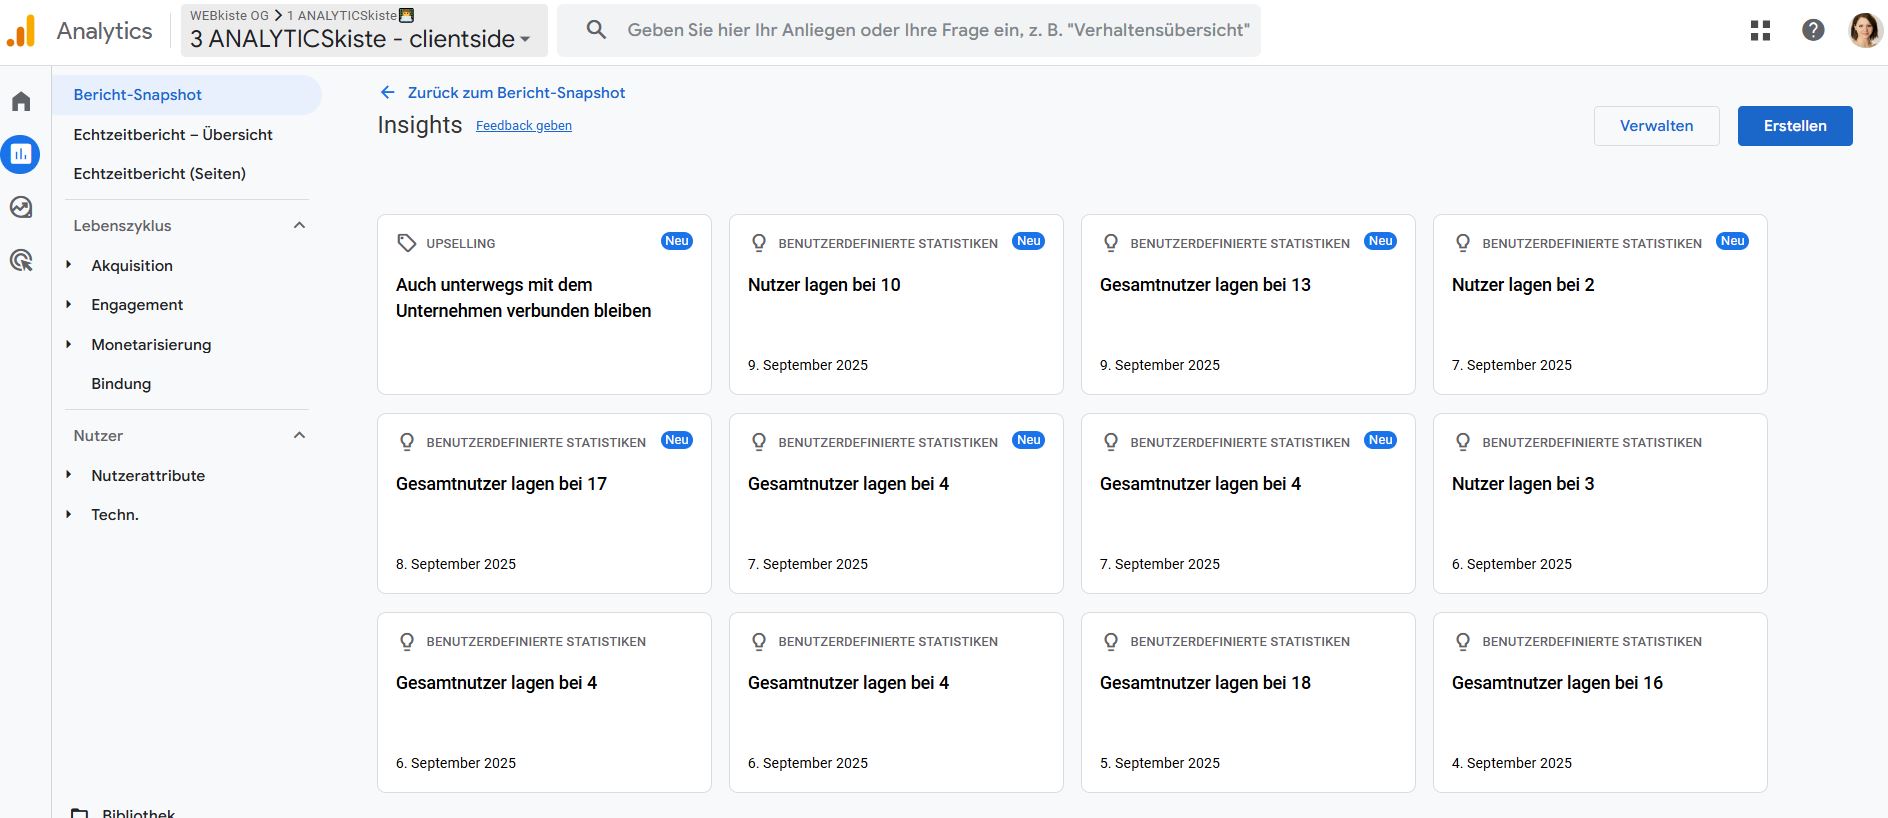Image resolution: width=1888 pixels, height=818 pixels.
Task: Open the user account avatar
Action: 1865,30
